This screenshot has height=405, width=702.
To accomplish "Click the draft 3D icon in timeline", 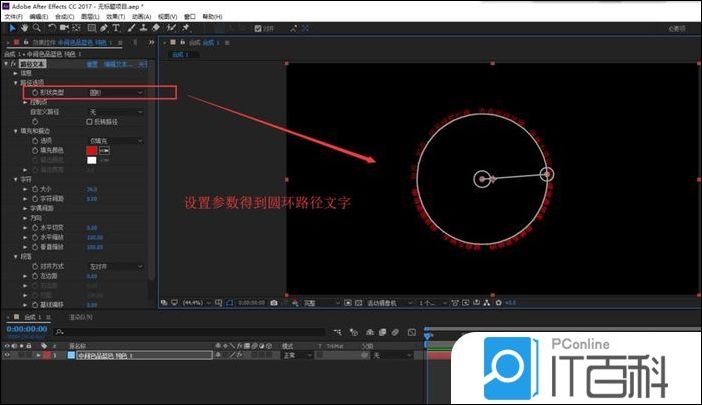I will pos(354,332).
